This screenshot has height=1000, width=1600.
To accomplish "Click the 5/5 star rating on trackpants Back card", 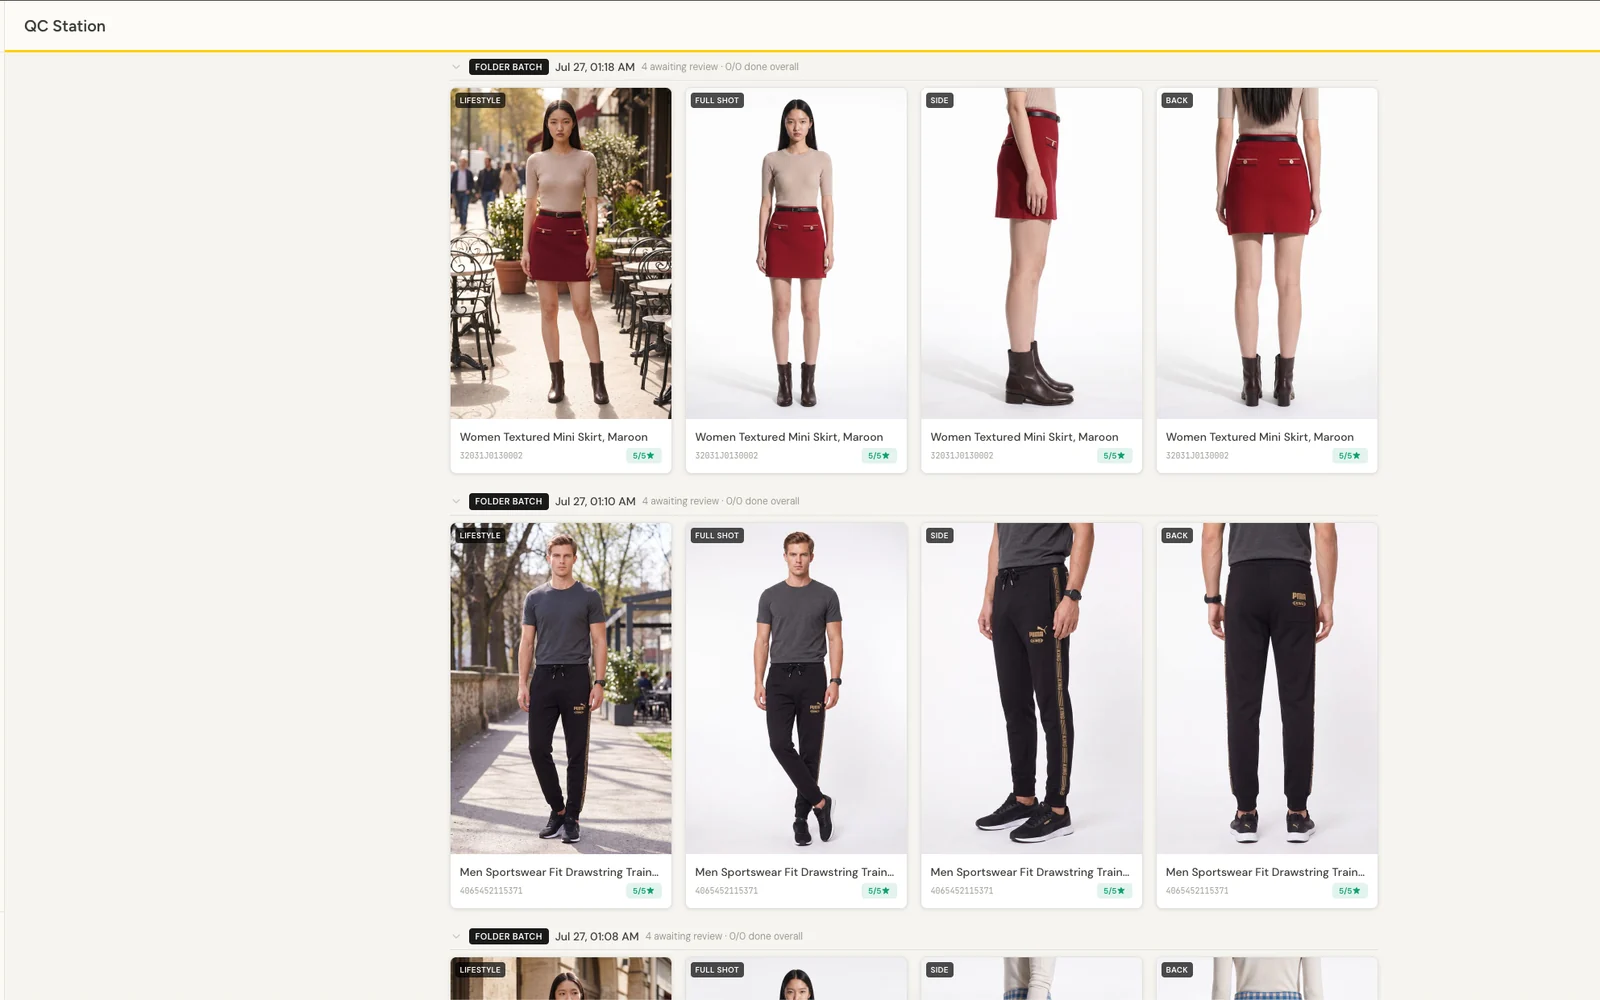I will tap(1349, 891).
